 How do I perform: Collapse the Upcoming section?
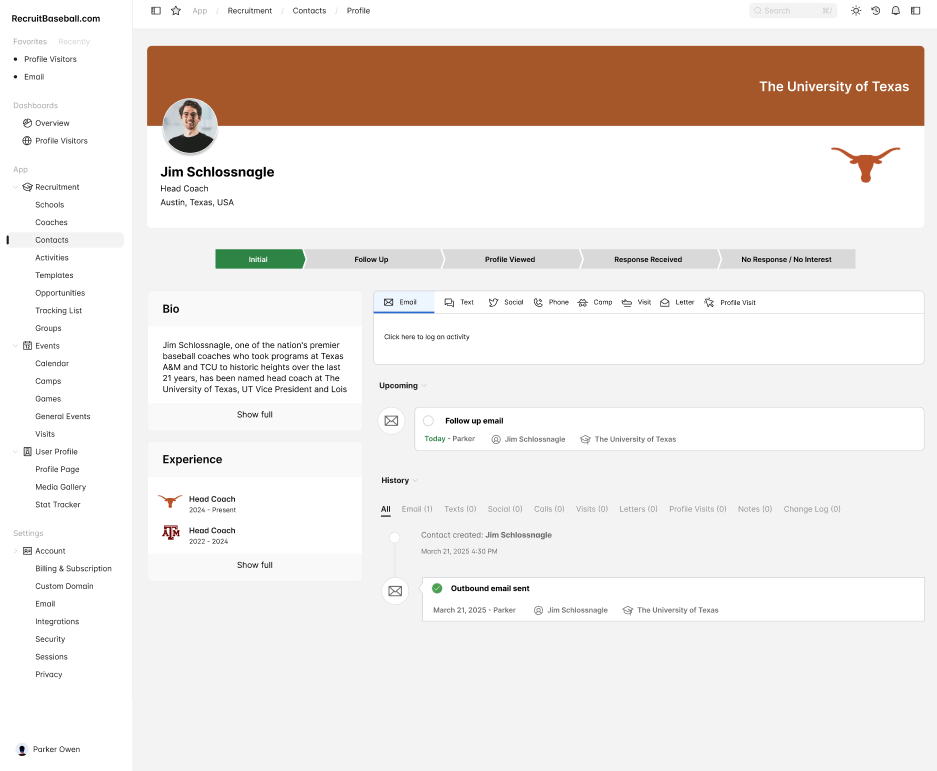point(424,386)
